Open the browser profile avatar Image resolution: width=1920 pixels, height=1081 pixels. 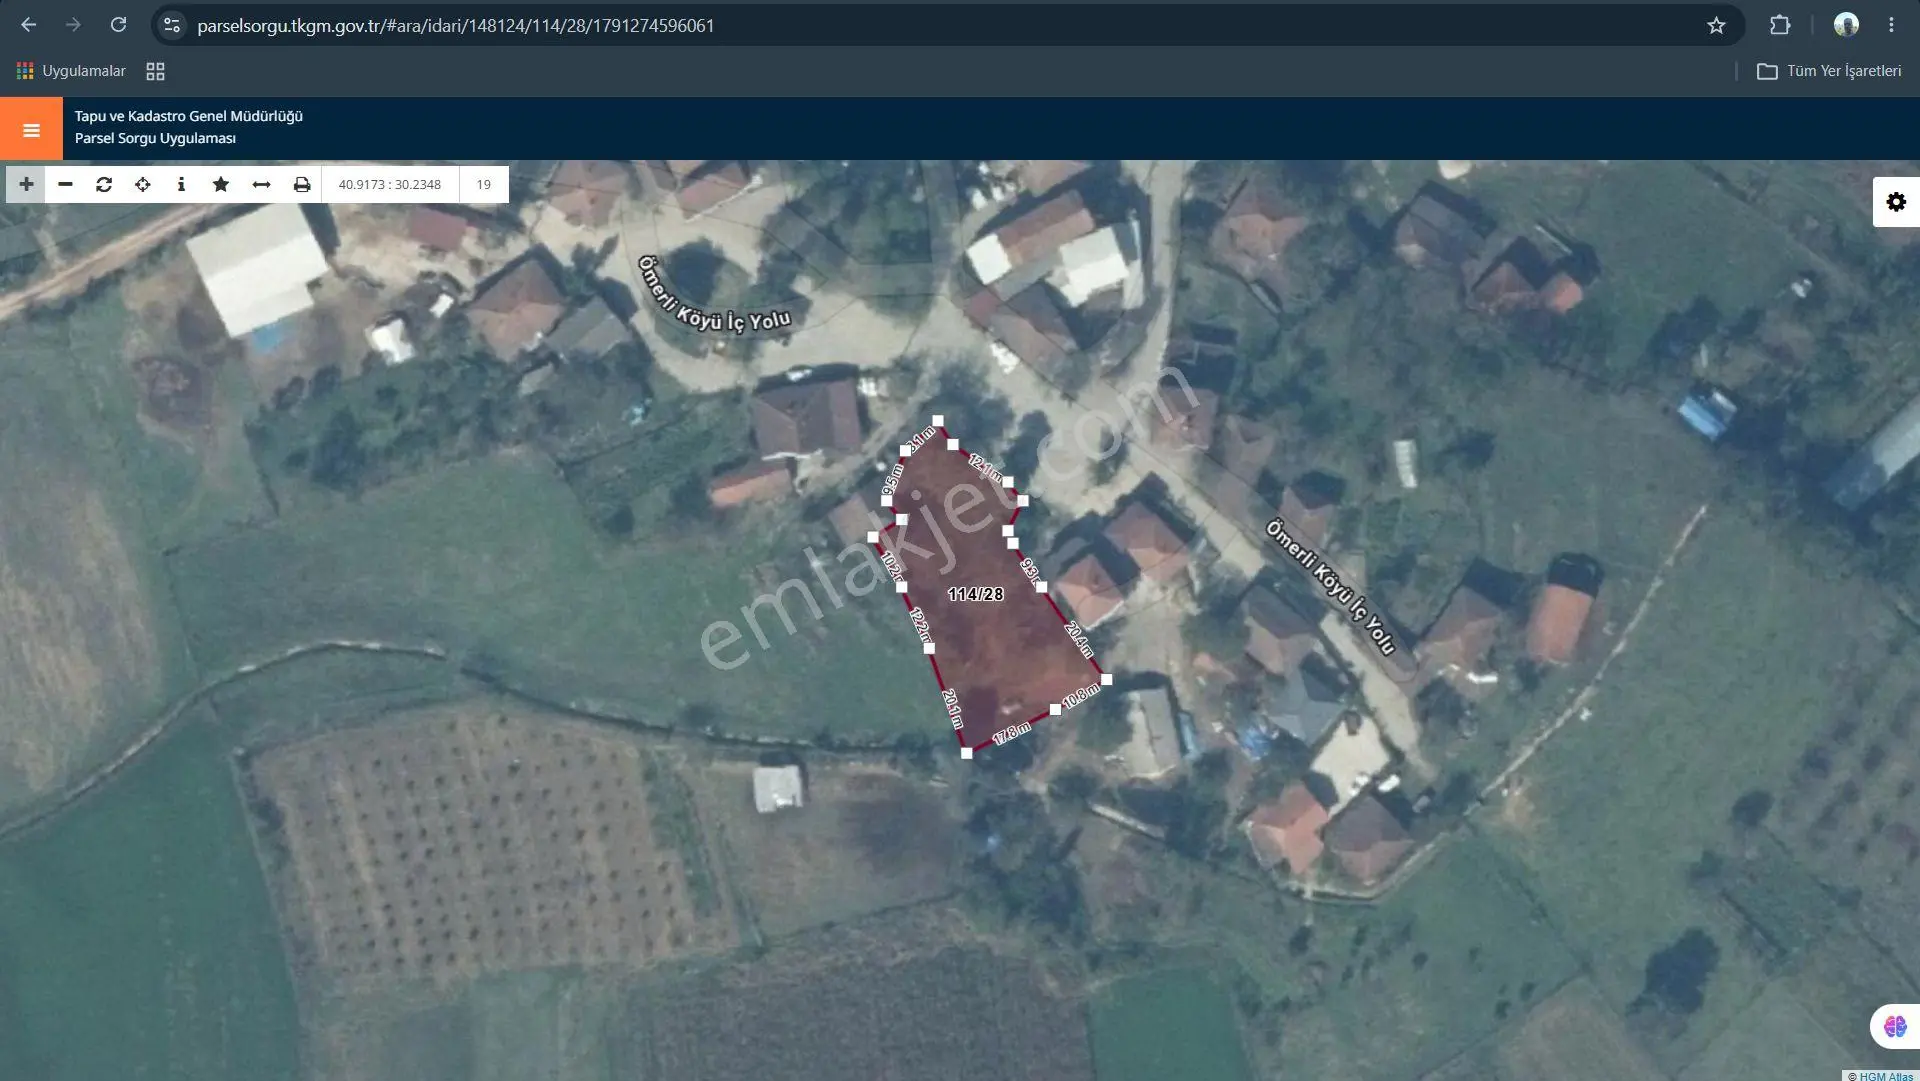pyautogui.click(x=1846, y=25)
